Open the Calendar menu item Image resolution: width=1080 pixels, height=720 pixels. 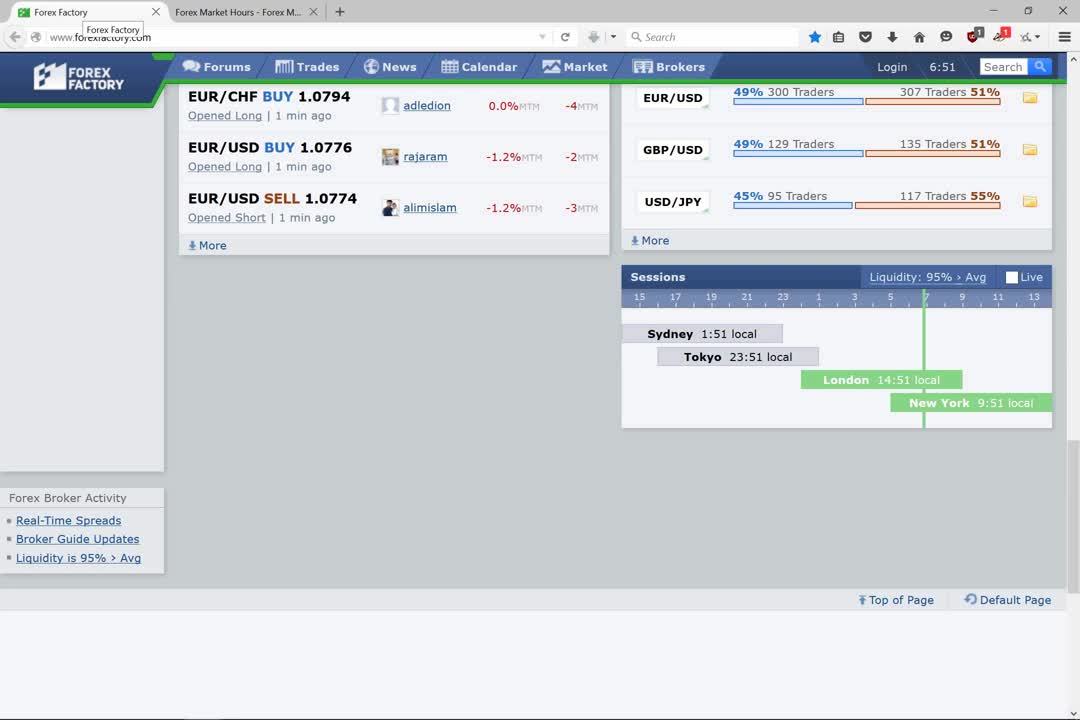(479, 67)
